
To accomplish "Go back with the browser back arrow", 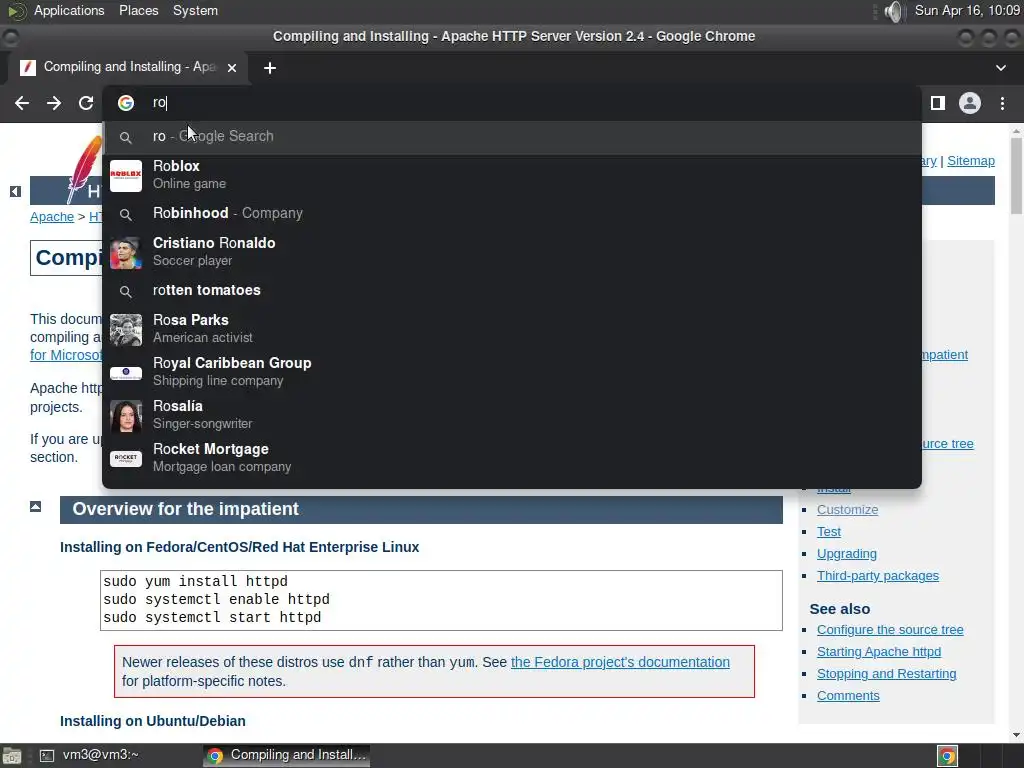I will coord(22,103).
